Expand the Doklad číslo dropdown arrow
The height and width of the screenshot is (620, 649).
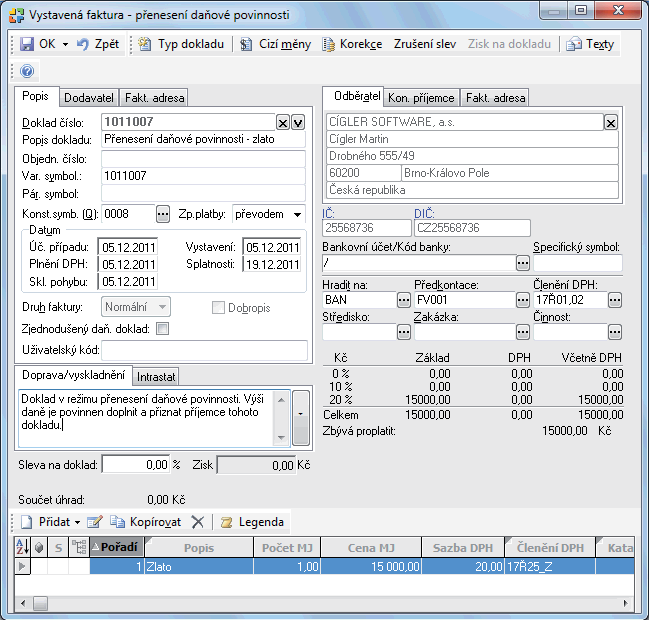pos(298,122)
